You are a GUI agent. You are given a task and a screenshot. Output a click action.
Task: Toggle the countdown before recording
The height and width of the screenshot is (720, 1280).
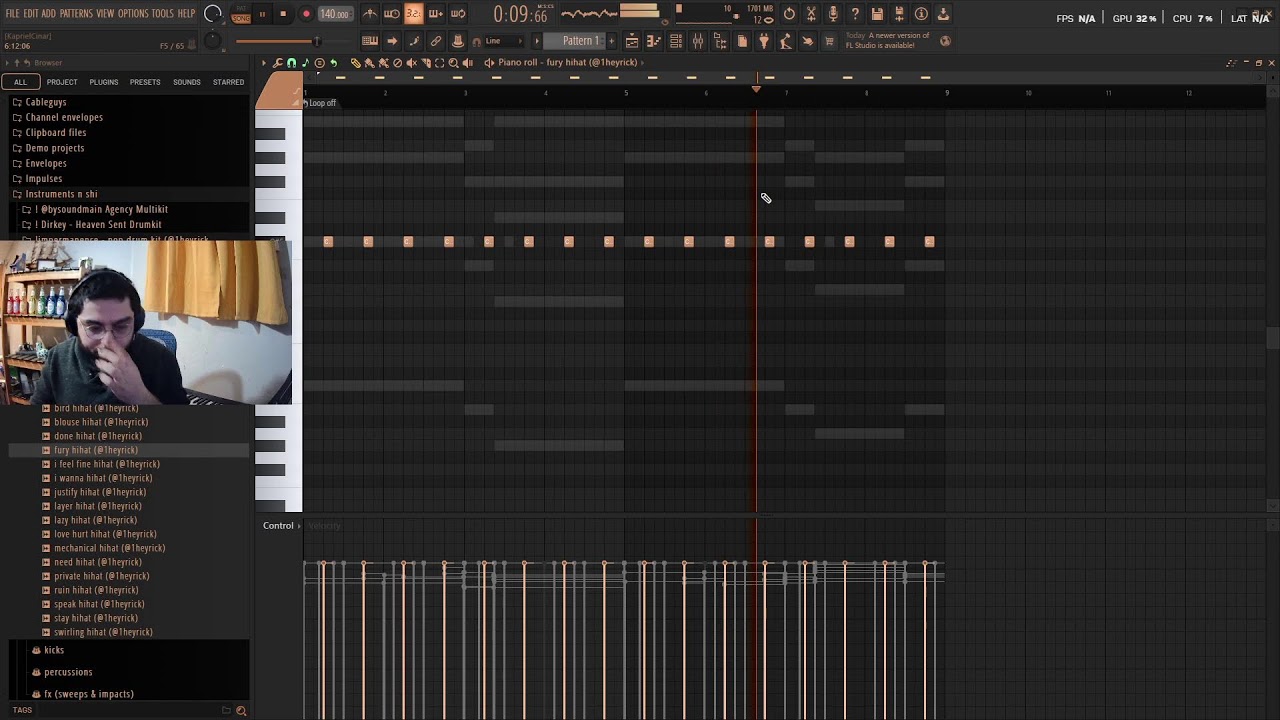click(x=413, y=14)
